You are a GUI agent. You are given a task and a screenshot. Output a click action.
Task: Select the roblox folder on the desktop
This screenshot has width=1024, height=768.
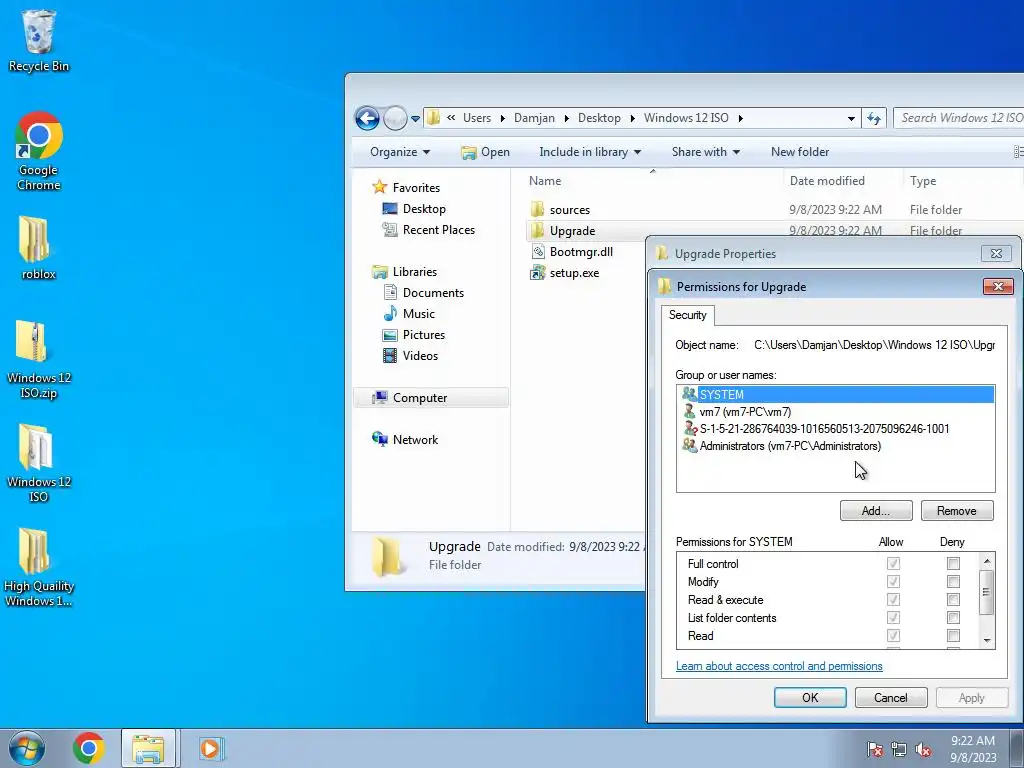[38, 248]
